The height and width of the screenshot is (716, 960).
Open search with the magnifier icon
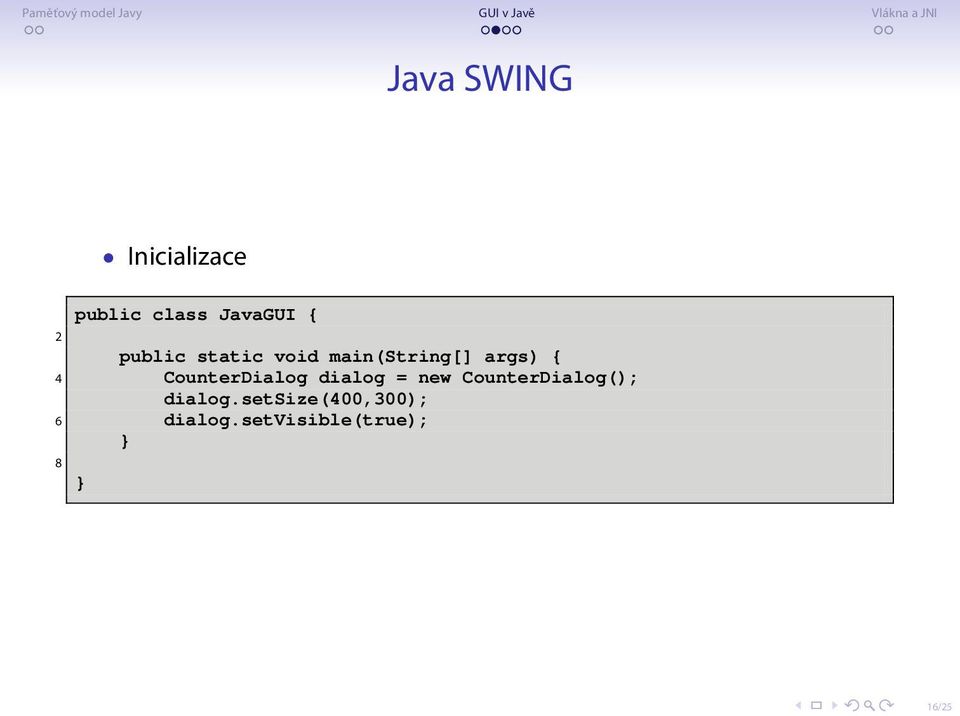point(869,706)
